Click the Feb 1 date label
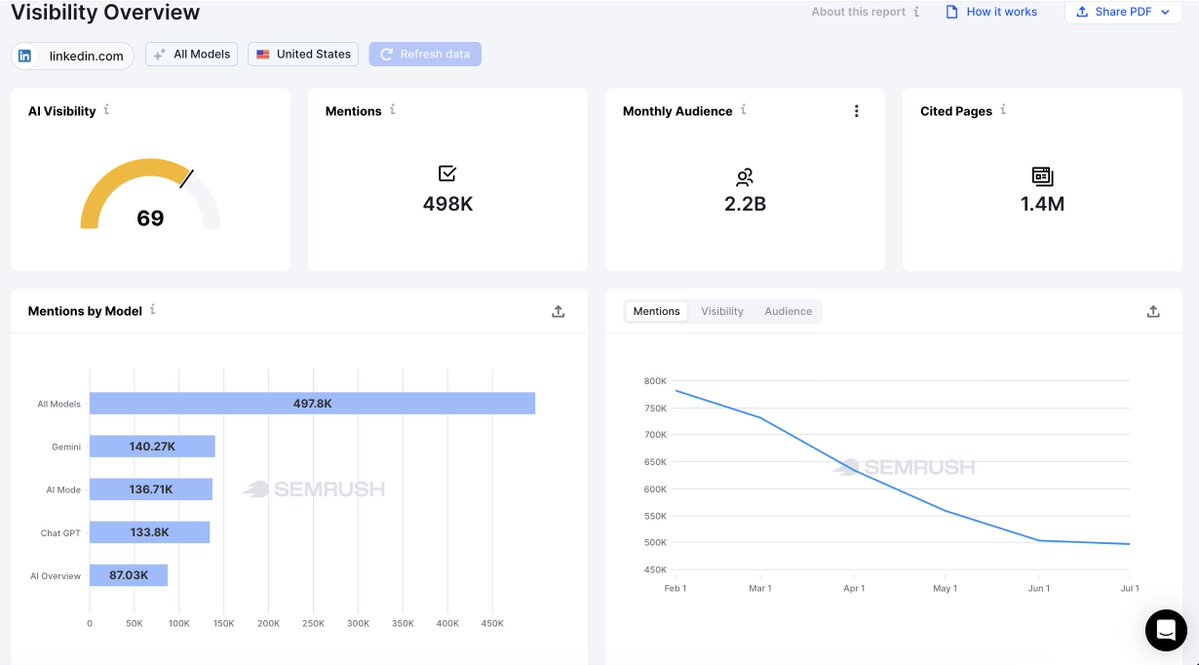Image resolution: width=1199 pixels, height=665 pixels. (x=675, y=589)
